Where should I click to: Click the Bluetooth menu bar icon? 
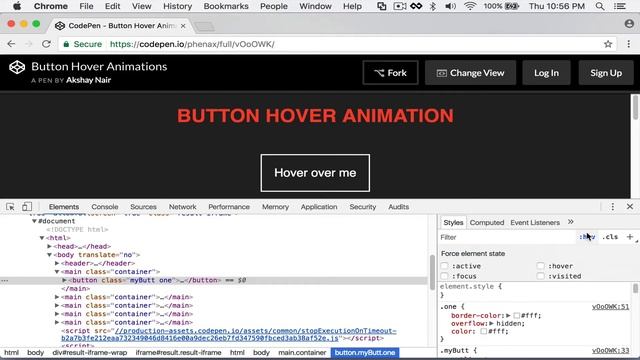pos(433,6)
